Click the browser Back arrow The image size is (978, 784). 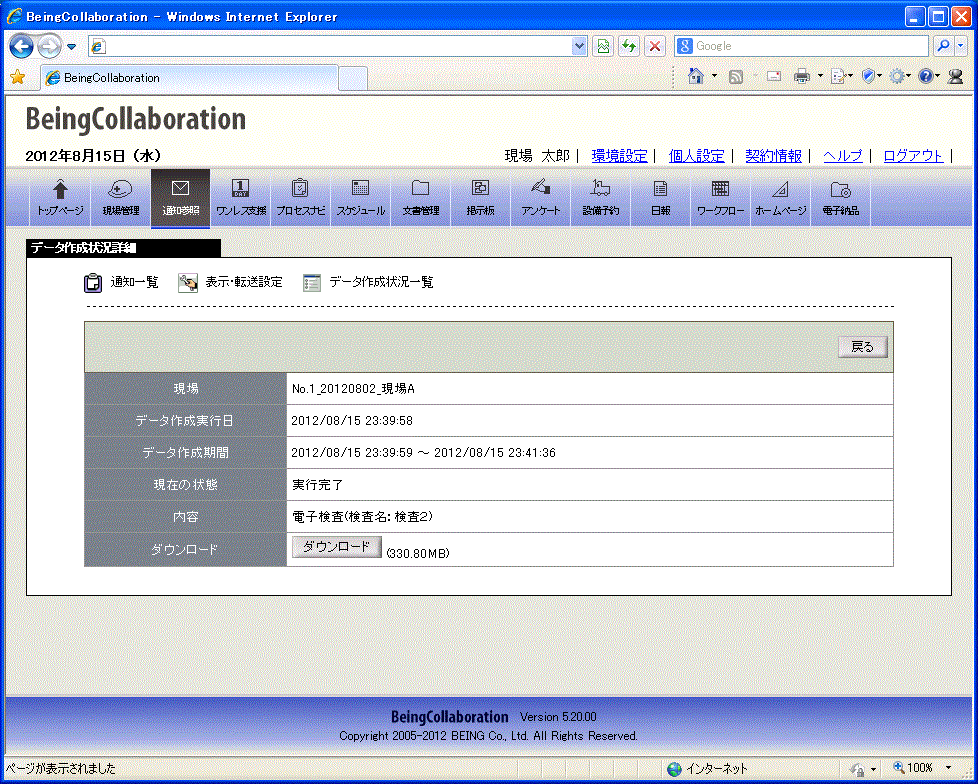(x=21, y=46)
